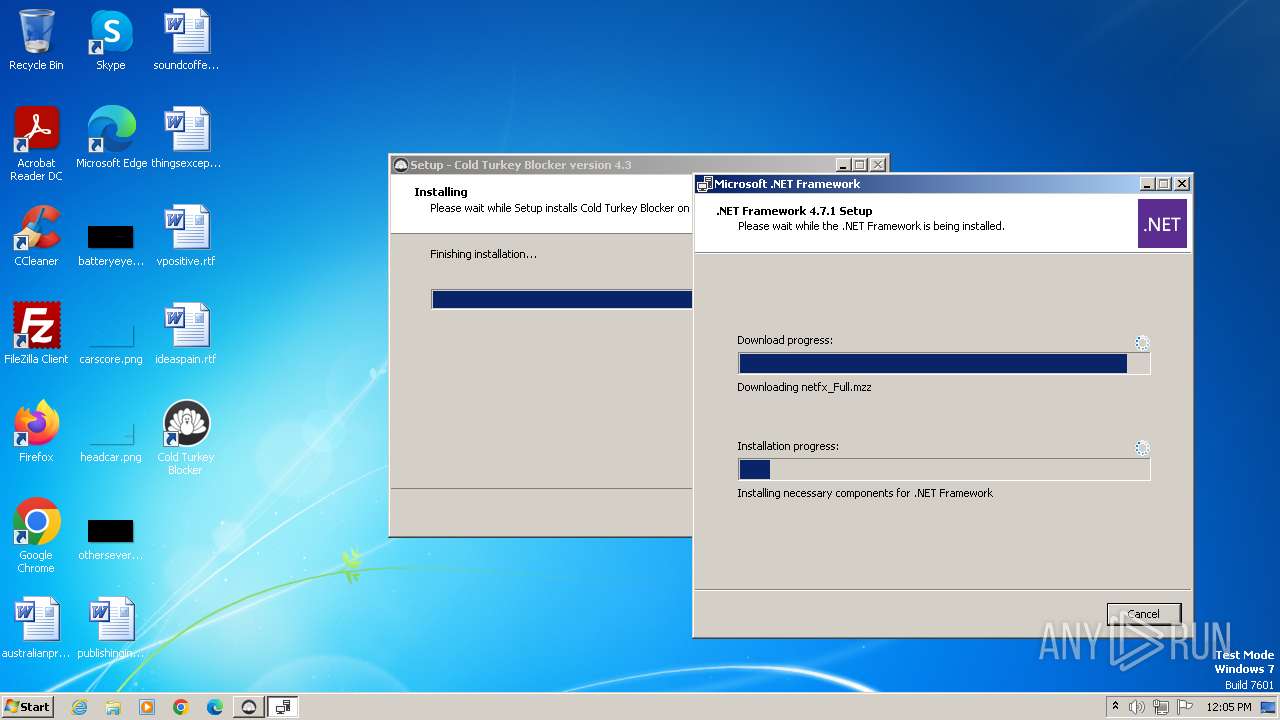Launch Skype from desktop shortcut
The width and height of the screenshot is (1280, 720).
(111, 40)
